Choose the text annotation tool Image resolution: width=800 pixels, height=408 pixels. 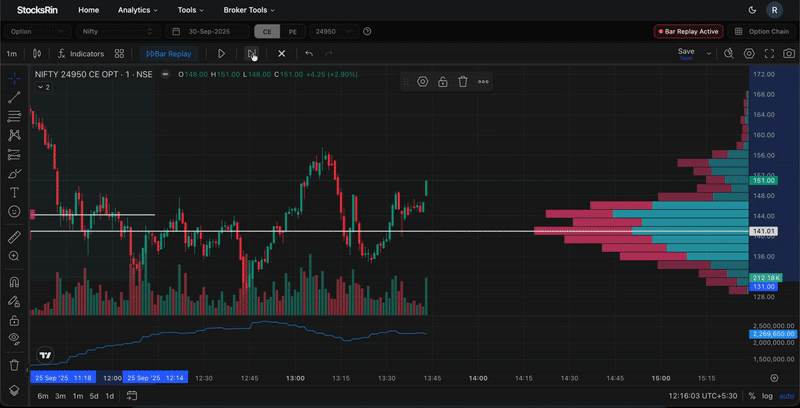(x=14, y=192)
